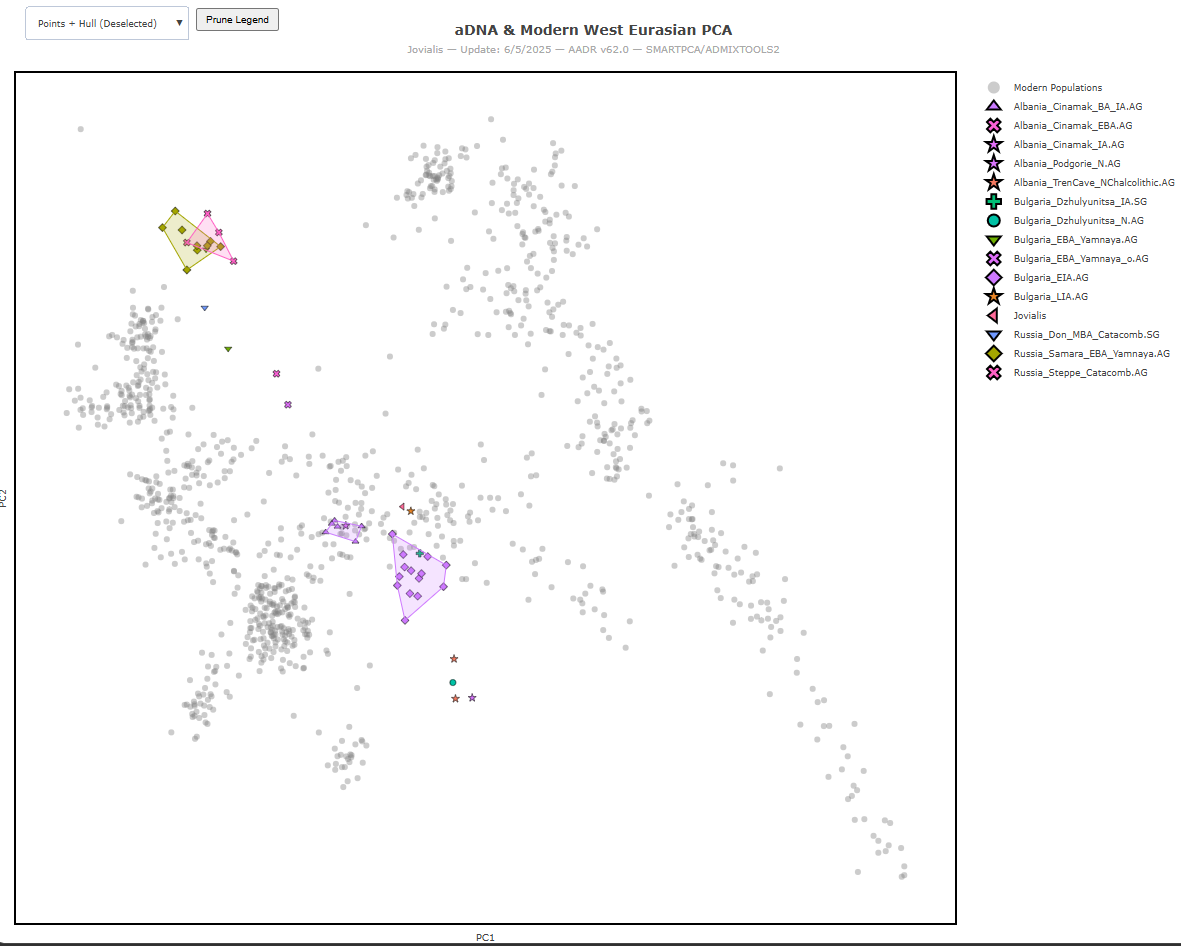Click the Bulgaria_Dzhulyunitsa_IA.SG green cross icon
Image resolution: width=1181 pixels, height=946 pixels.
click(993, 201)
